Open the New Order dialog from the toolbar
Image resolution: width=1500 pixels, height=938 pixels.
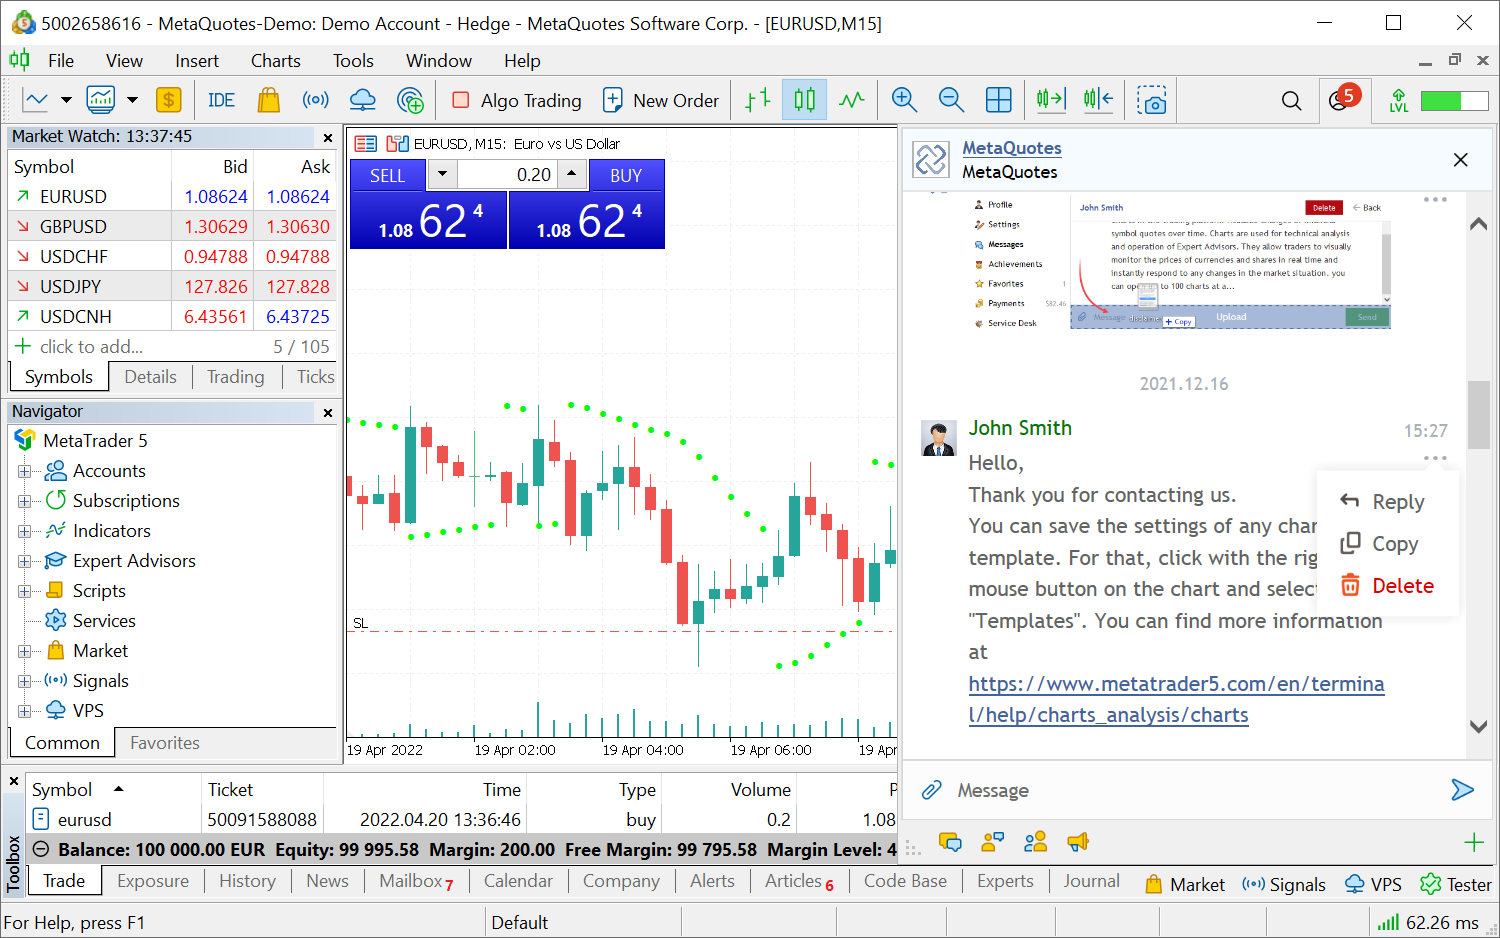pyautogui.click(x=661, y=99)
